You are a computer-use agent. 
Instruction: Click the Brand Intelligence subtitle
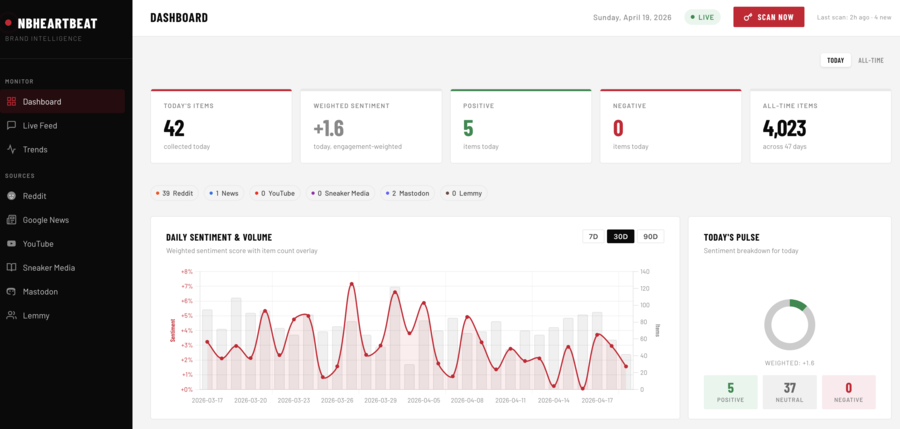[x=44, y=38]
